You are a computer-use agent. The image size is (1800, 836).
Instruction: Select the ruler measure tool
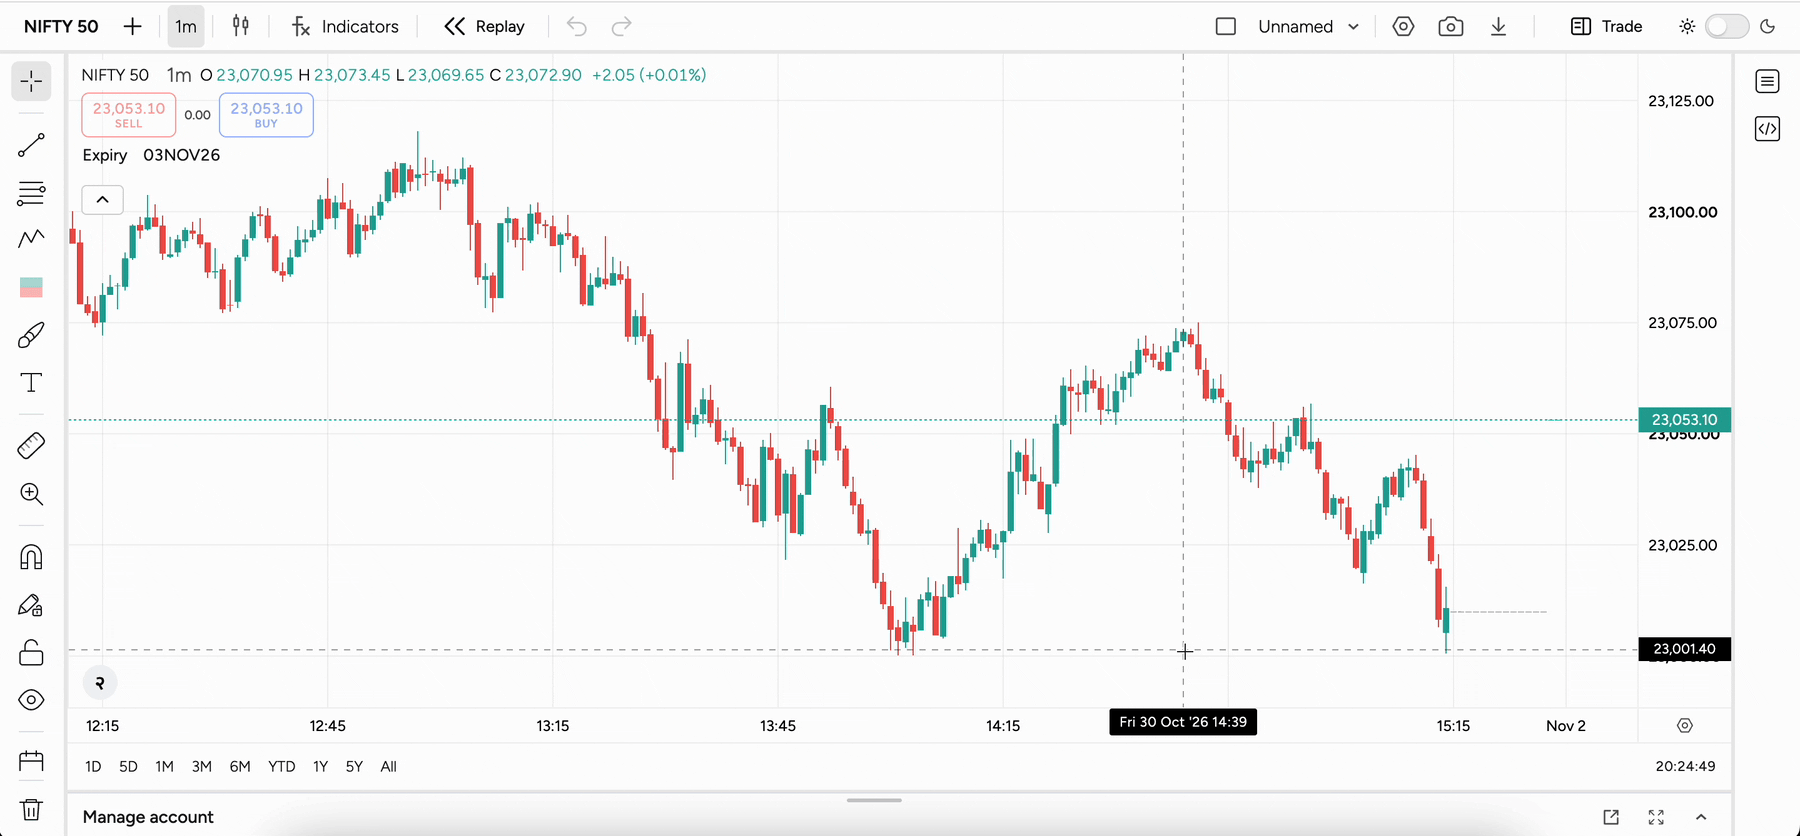pos(31,445)
